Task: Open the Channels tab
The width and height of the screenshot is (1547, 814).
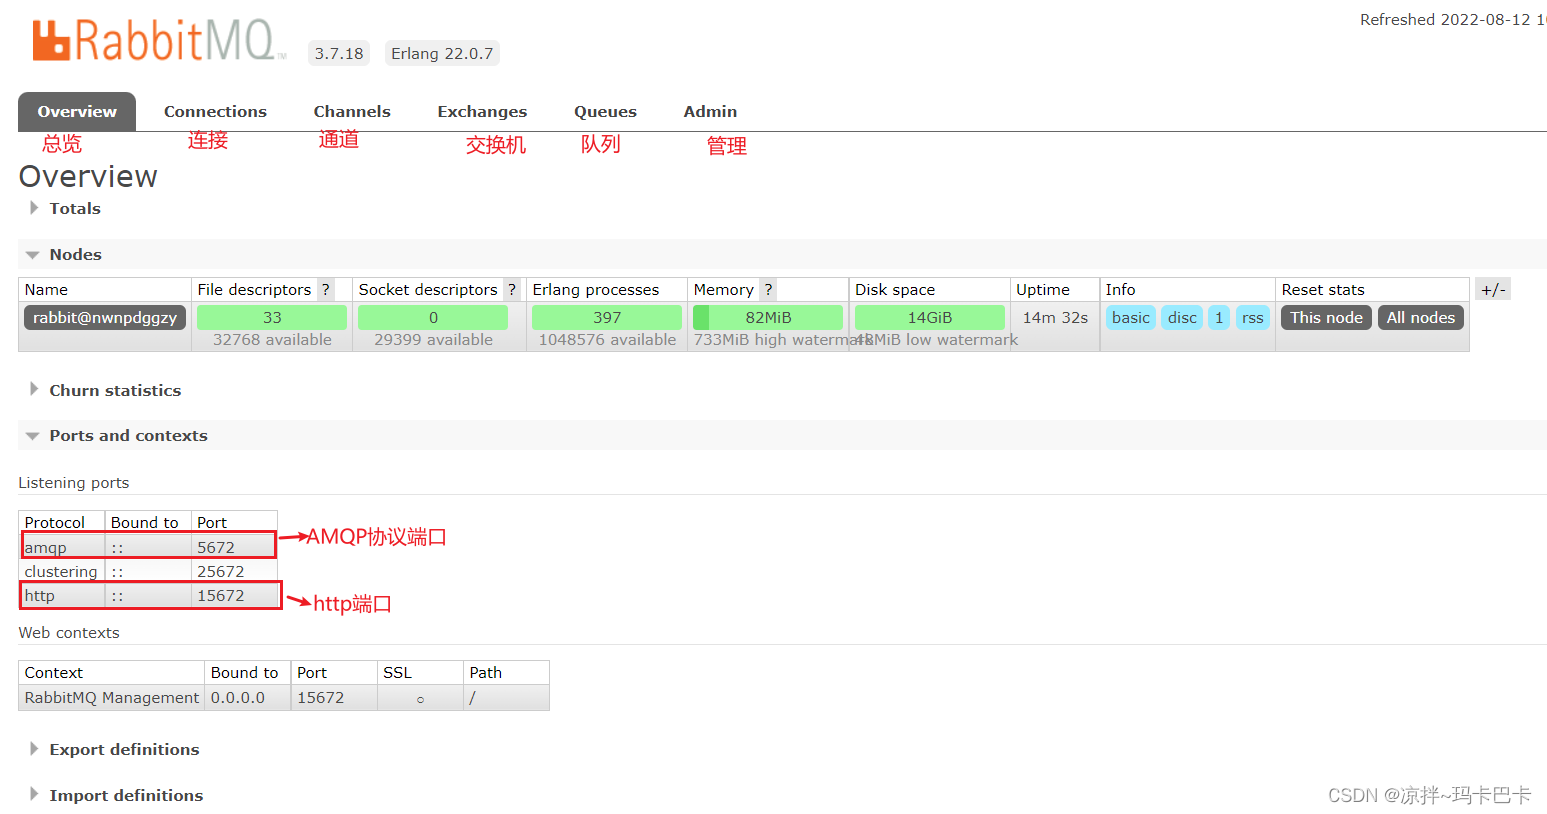Action: (x=352, y=112)
